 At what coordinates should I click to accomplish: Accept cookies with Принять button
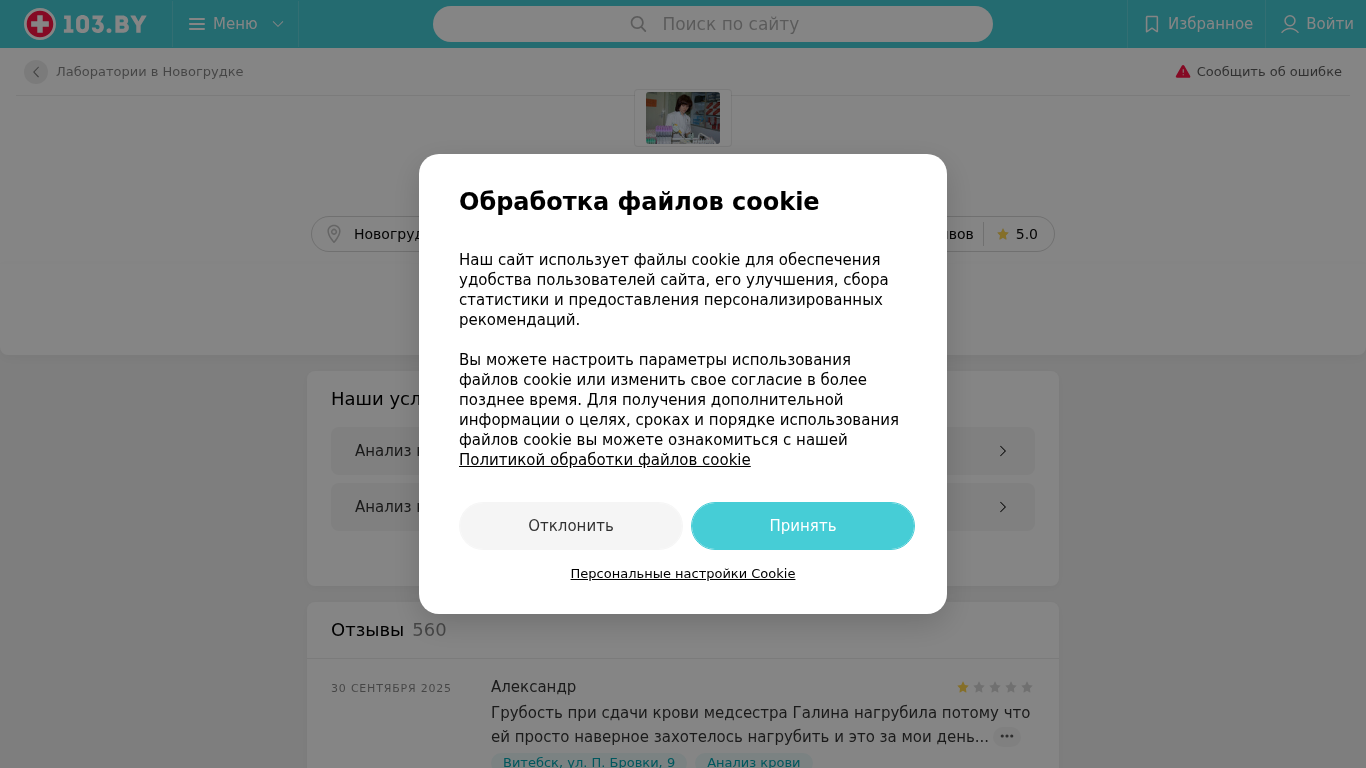(803, 526)
